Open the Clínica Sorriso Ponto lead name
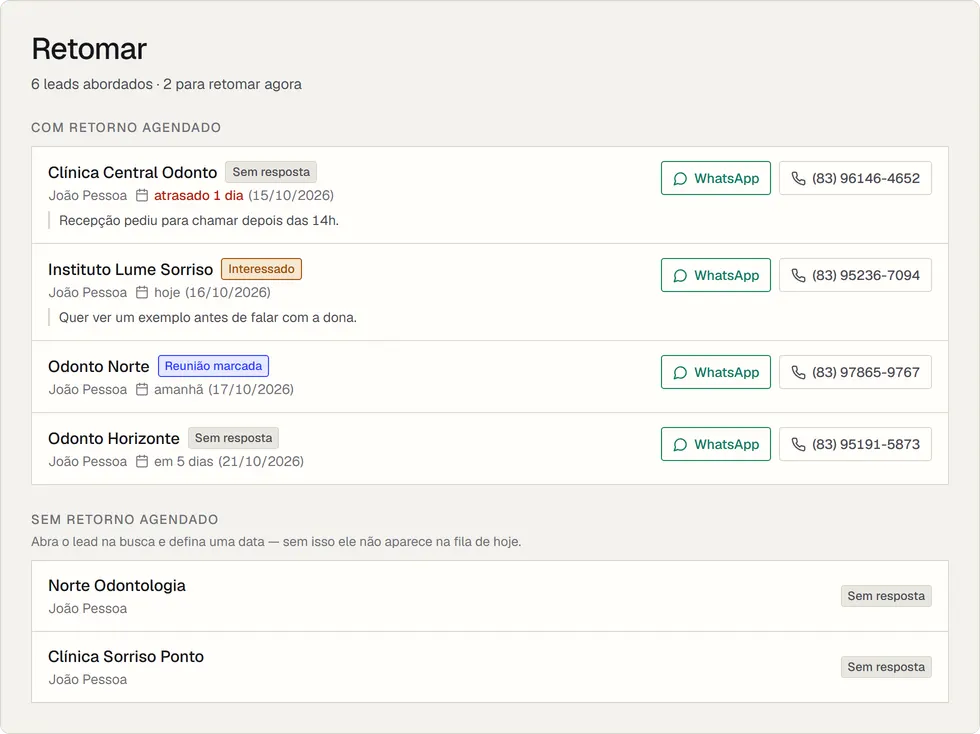This screenshot has height=734, width=980. coord(126,656)
